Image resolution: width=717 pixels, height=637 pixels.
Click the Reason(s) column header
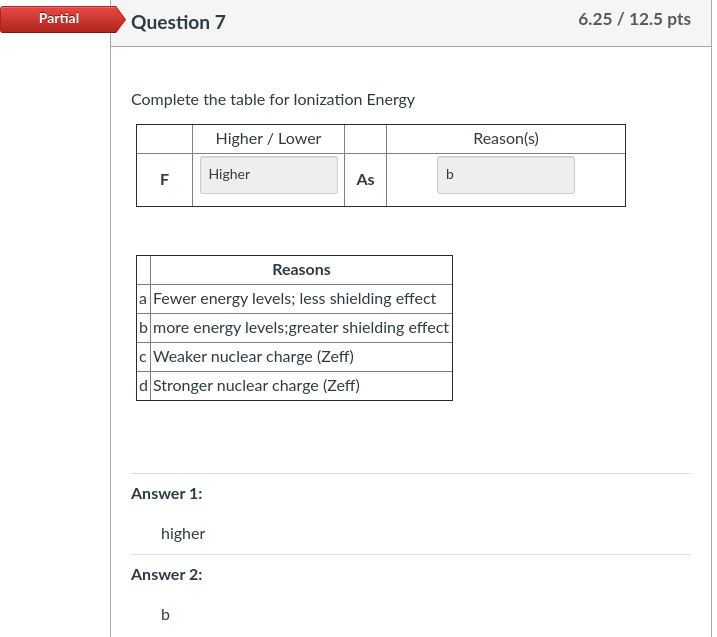tap(505, 139)
